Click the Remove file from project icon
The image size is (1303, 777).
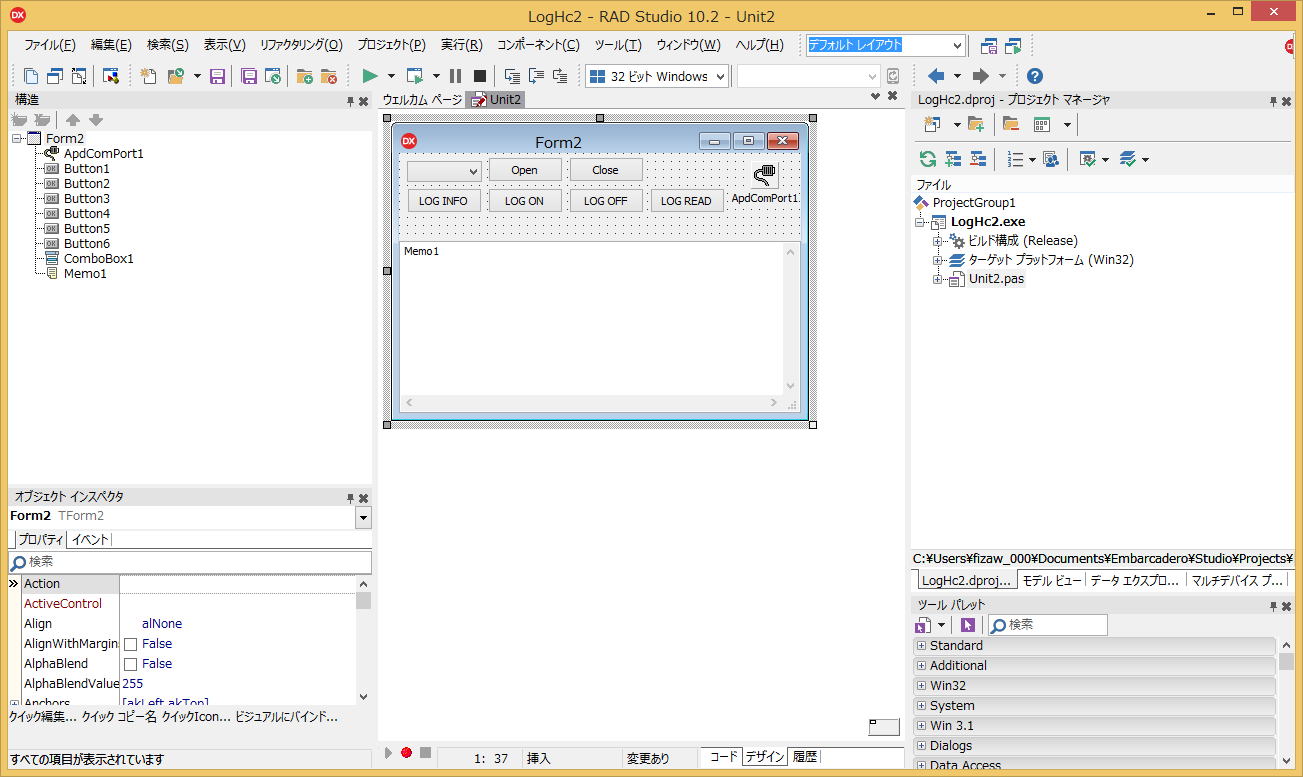[x=328, y=76]
